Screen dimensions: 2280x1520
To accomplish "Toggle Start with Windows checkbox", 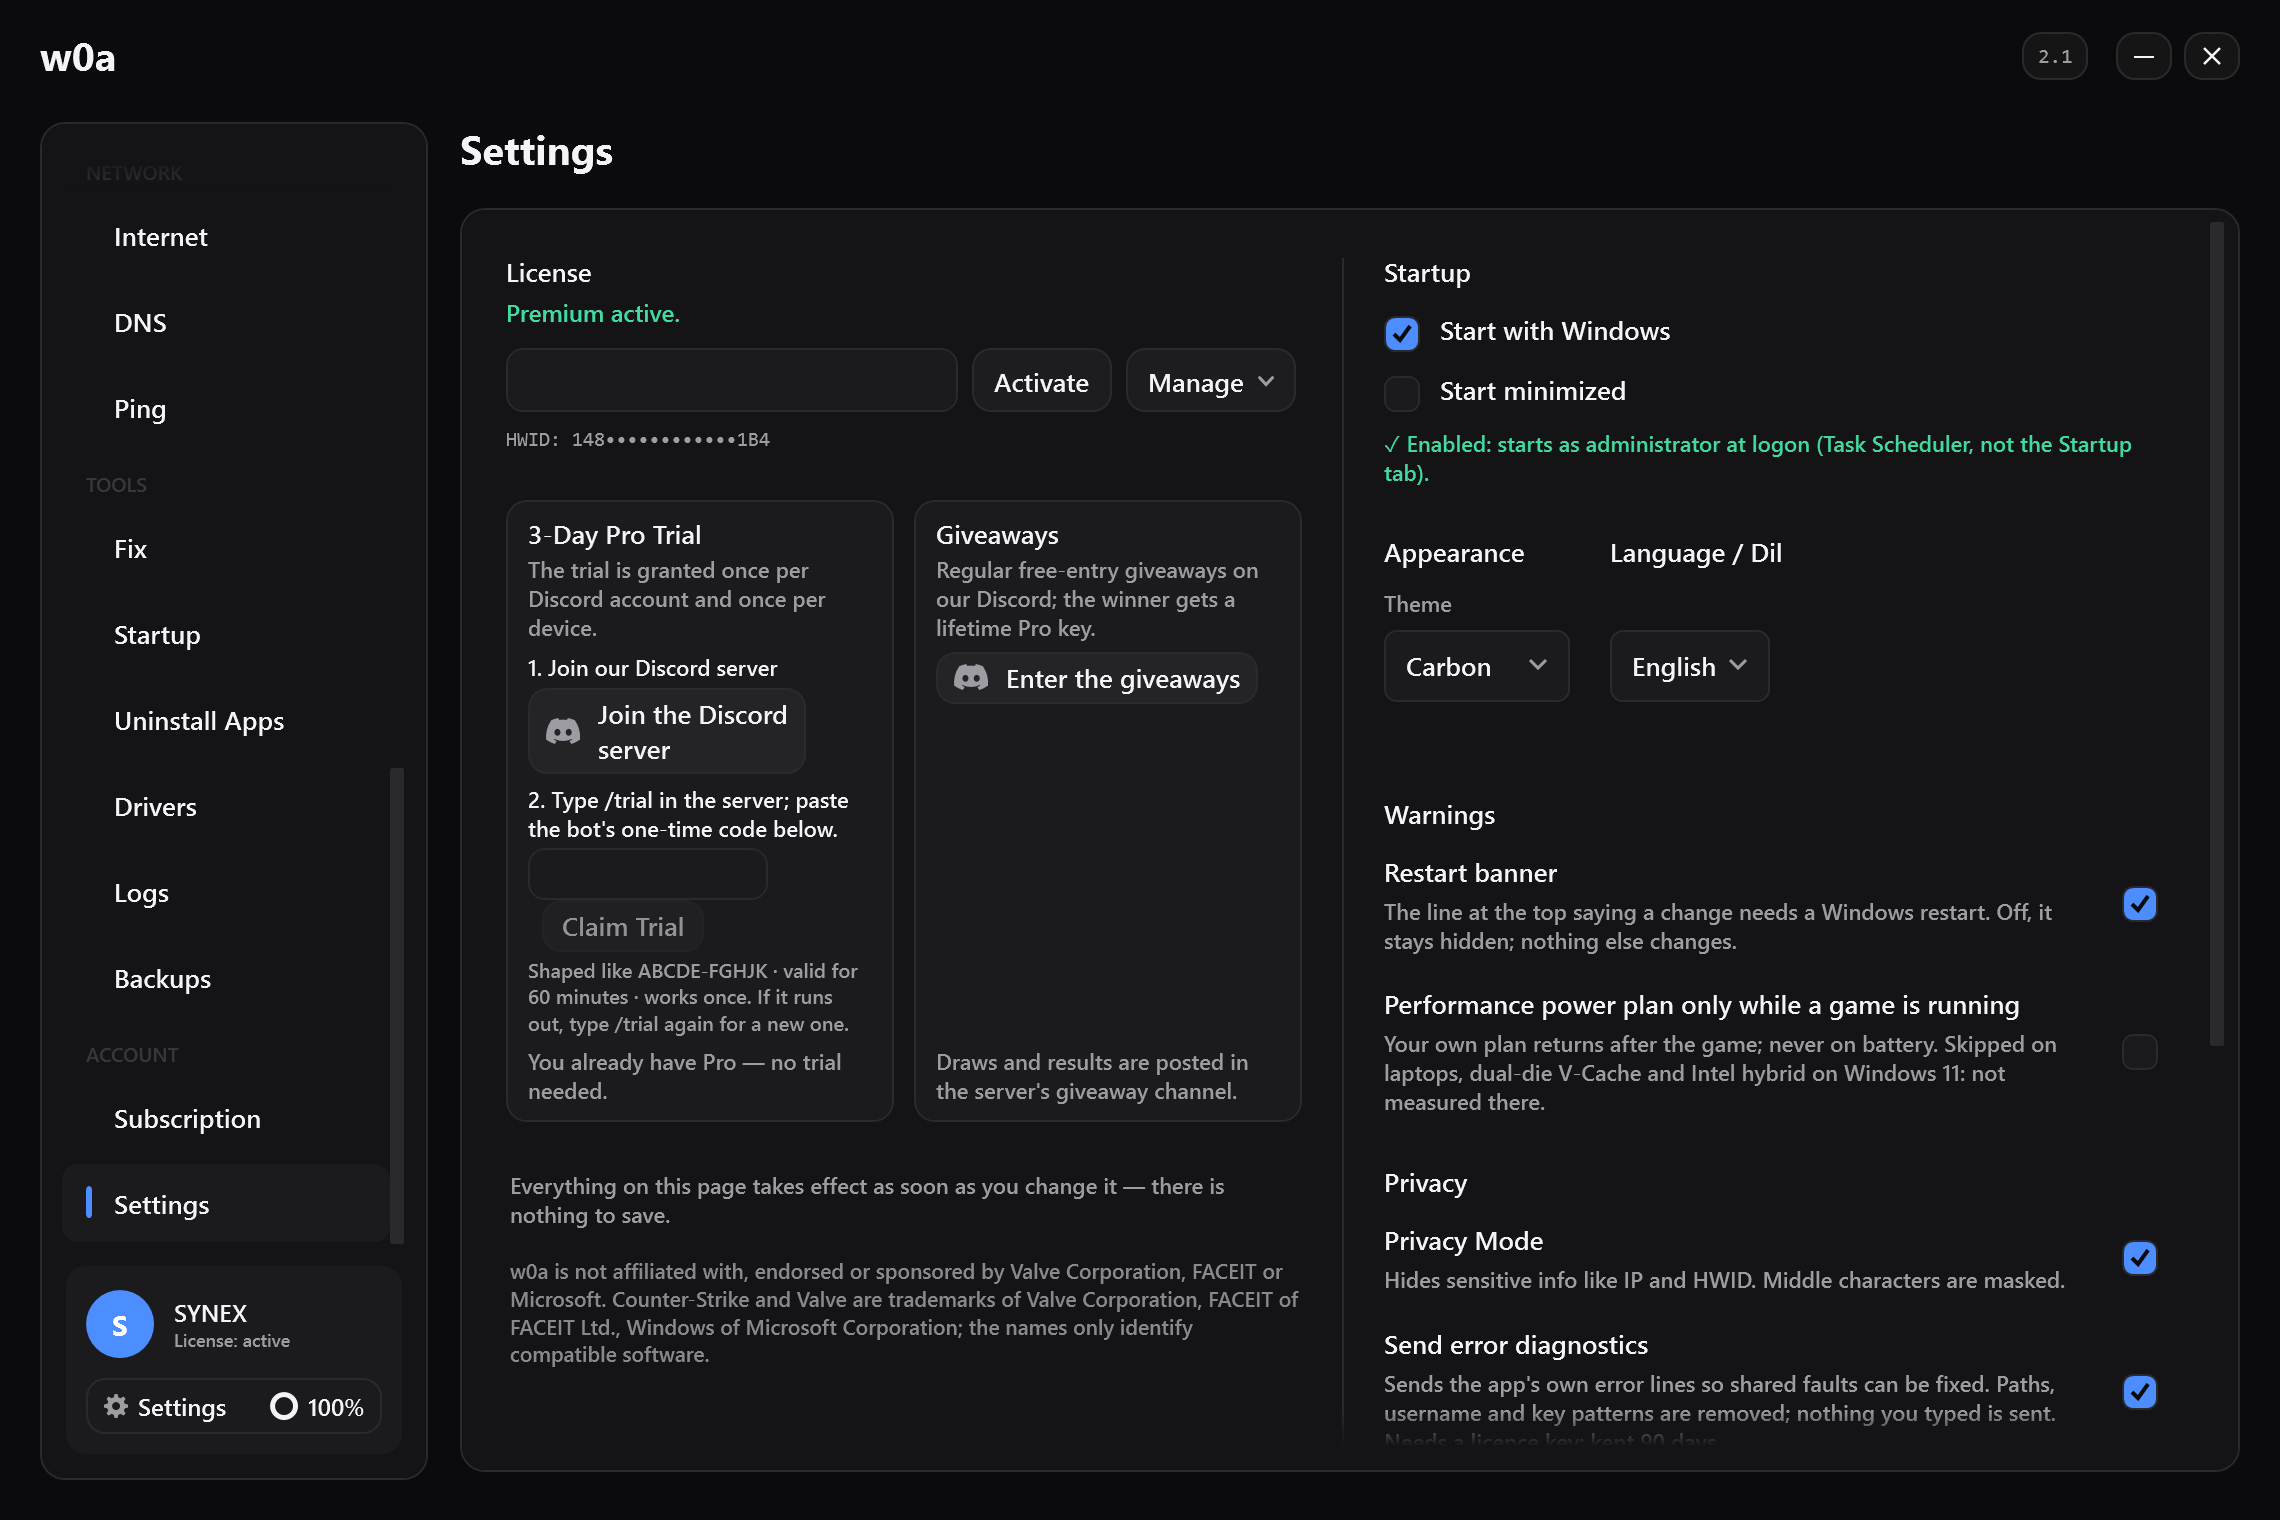I will click(1402, 333).
